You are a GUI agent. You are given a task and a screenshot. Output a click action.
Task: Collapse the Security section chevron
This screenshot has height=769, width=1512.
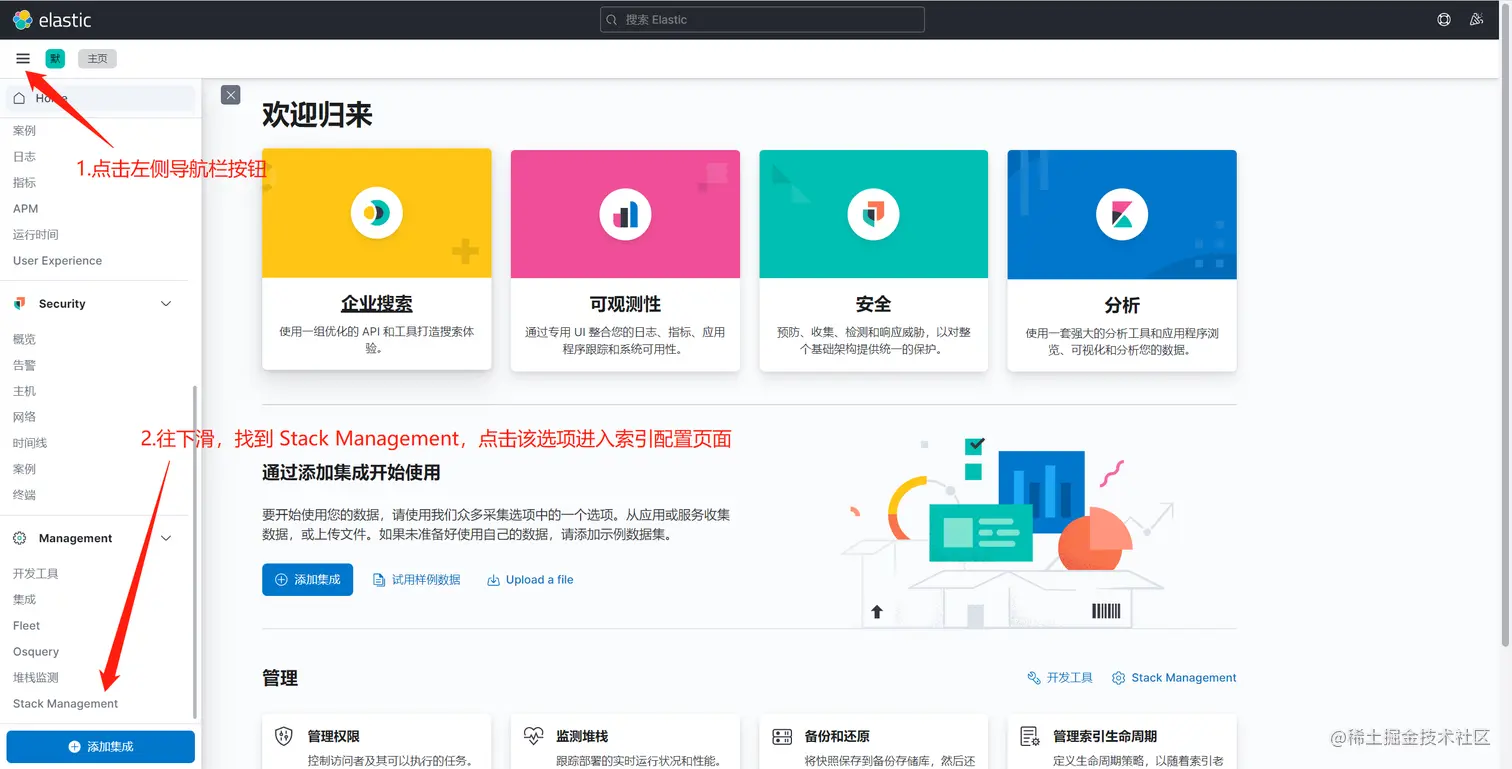click(166, 304)
